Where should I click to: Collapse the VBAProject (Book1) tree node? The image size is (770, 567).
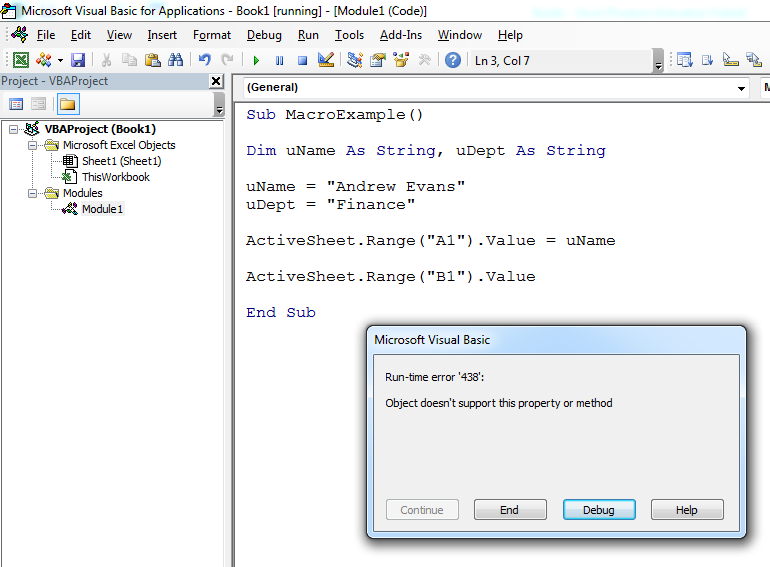click(13, 129)
